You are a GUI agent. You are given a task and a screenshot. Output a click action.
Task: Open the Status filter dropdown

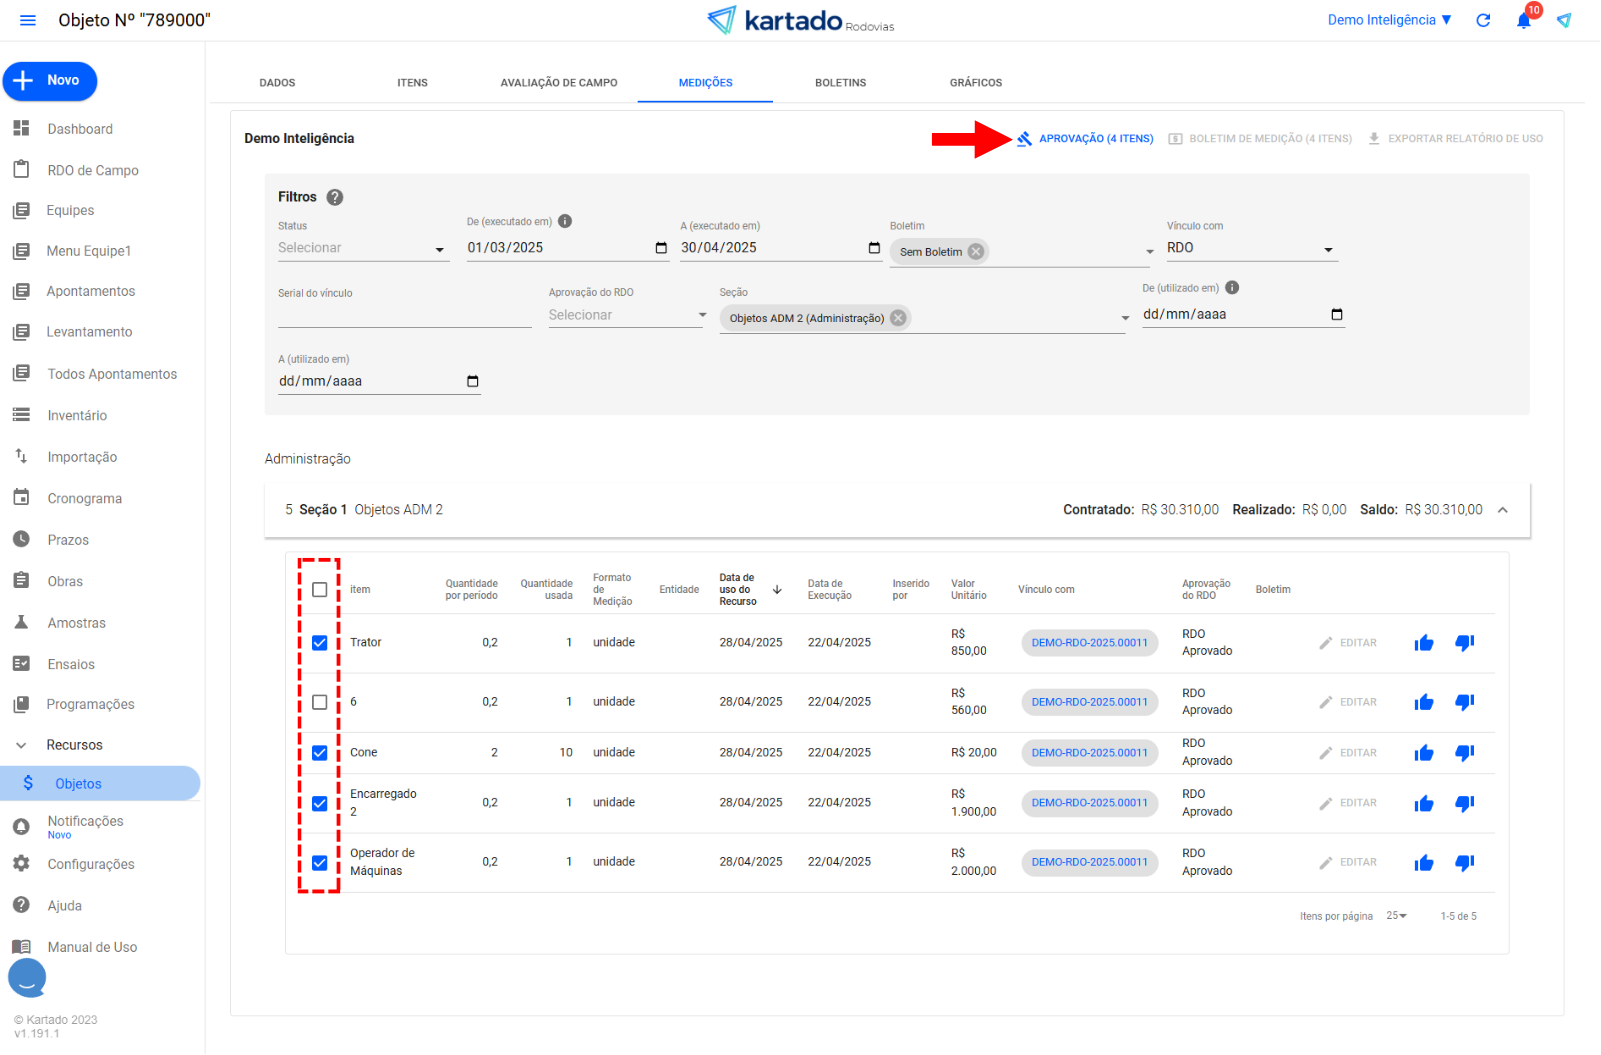point(362,249)
